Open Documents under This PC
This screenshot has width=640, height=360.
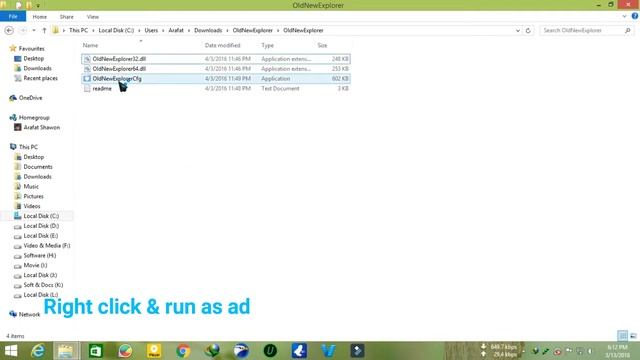38,167
